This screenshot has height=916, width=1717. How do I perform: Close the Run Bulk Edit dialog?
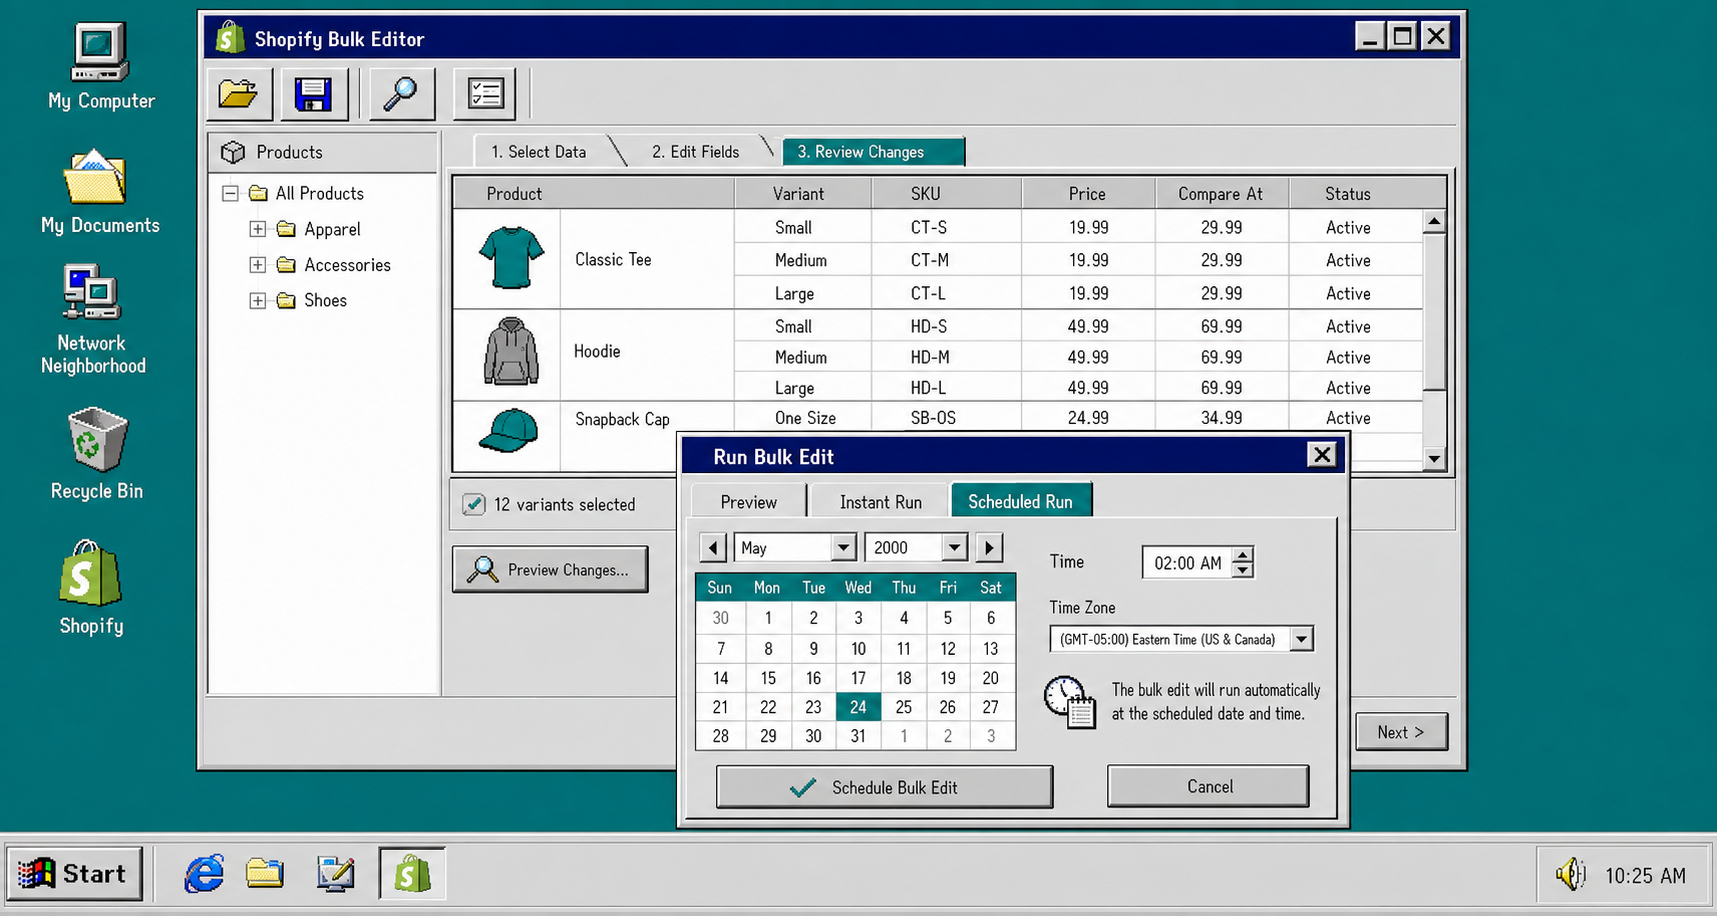(1322, 455)
